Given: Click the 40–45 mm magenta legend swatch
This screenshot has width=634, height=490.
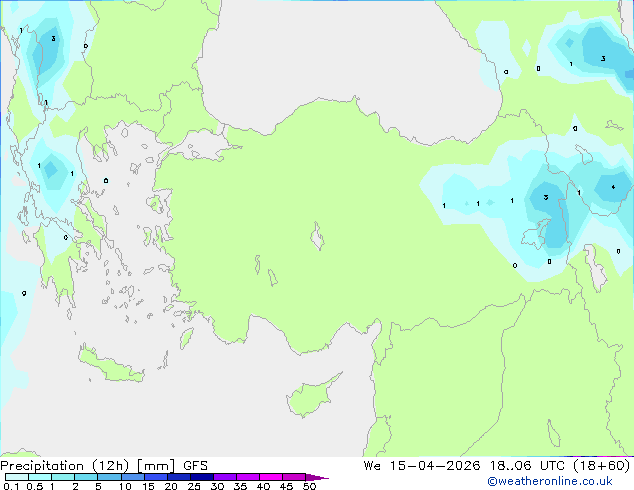Looking at the screenshot, I should coord(271,477).
